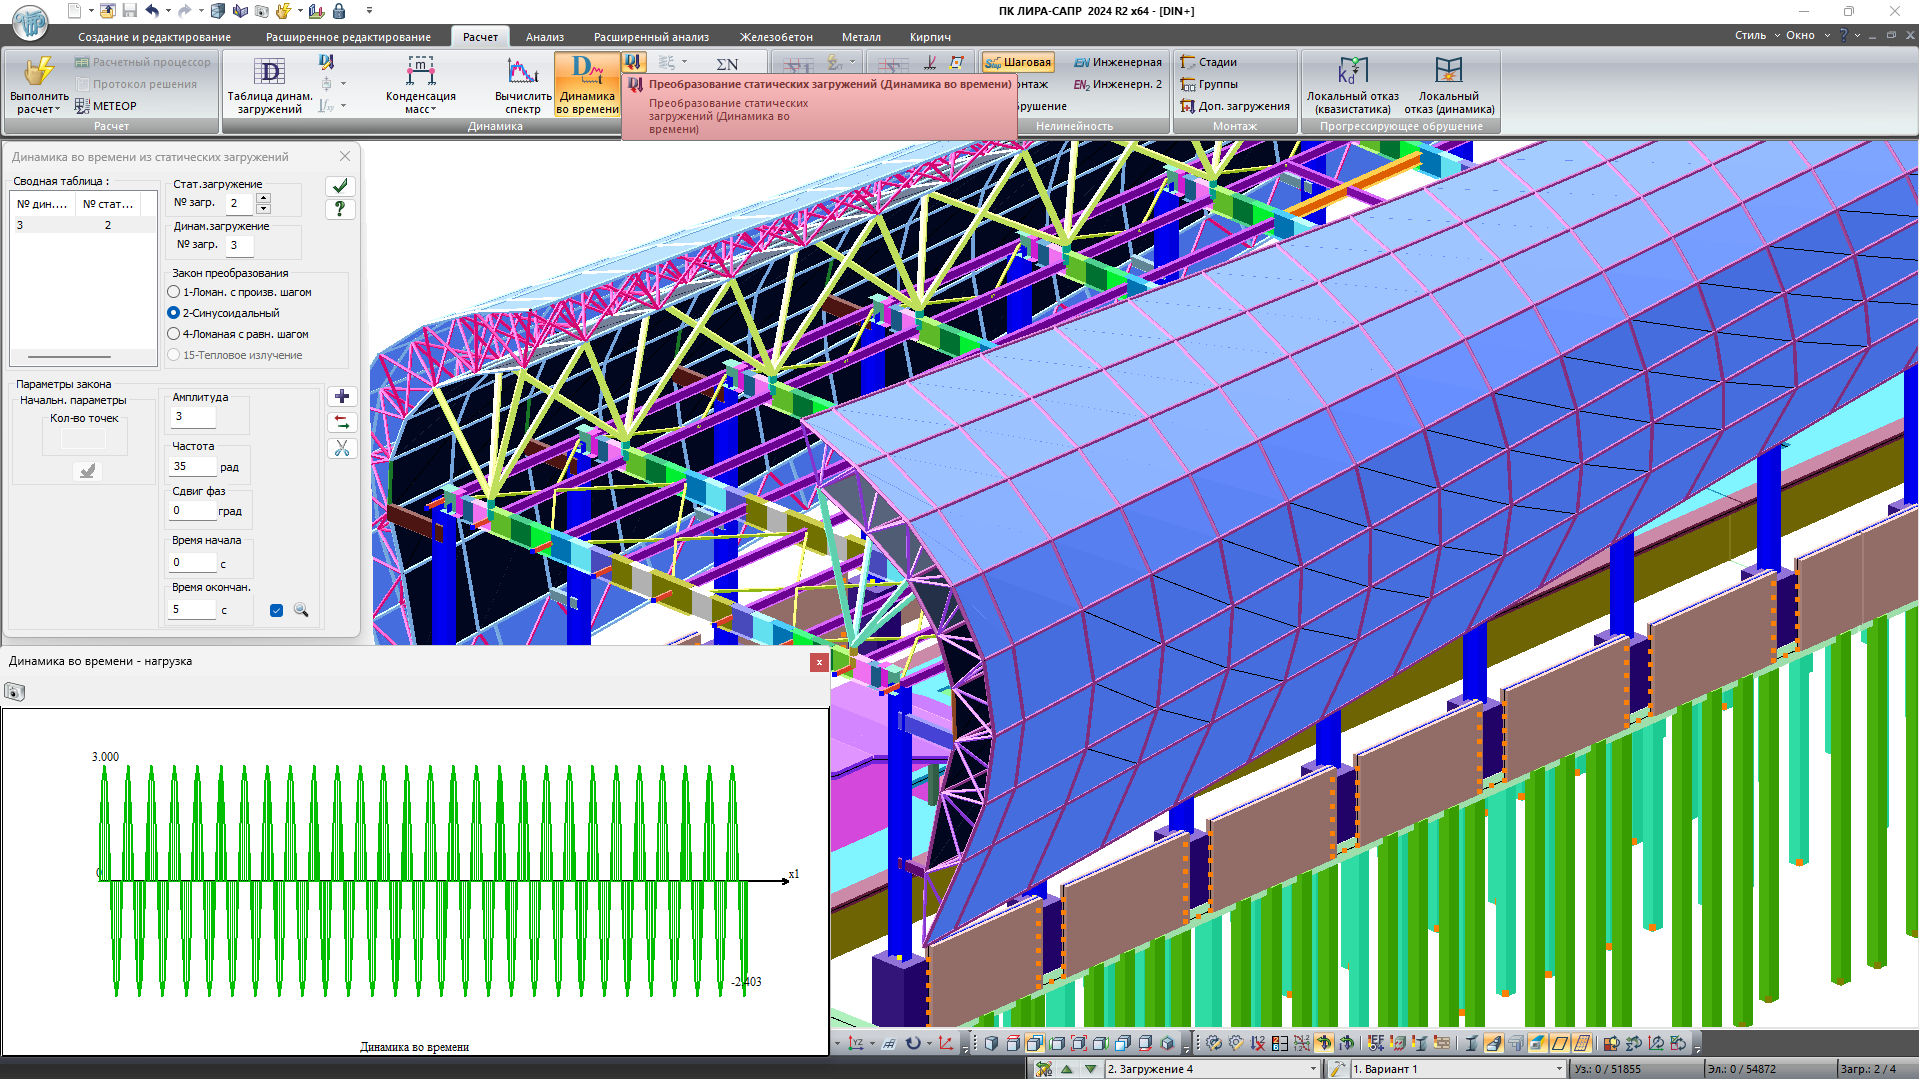Click the plus icon to add law
Image resolution: width=1919 pixels, height=1079 pixels.
[x=342, y=397]
